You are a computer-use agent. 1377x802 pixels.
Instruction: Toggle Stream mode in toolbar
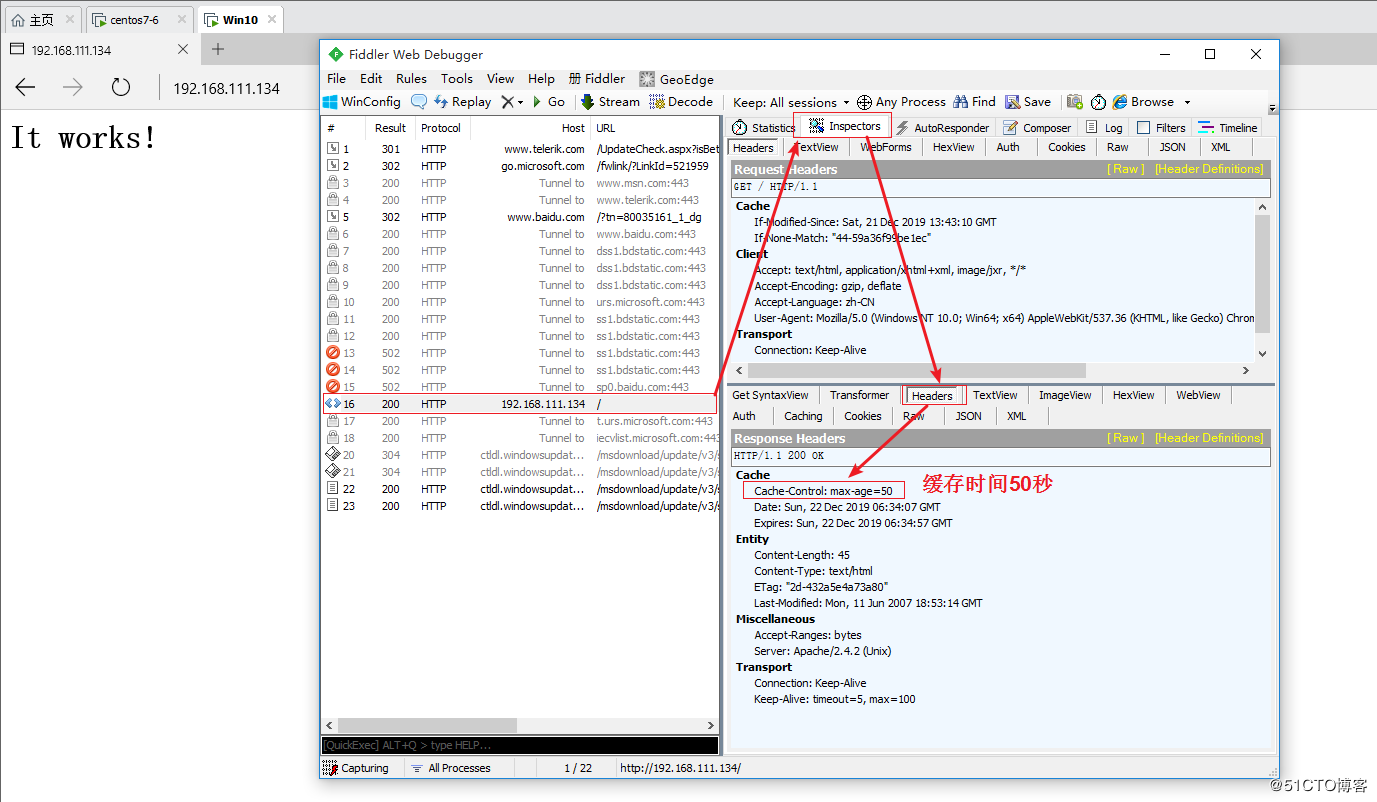tap(610, 102)
